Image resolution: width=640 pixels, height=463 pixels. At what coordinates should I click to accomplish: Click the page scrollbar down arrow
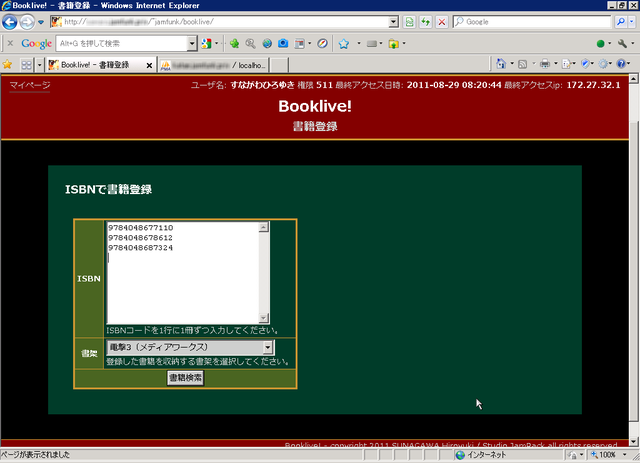pos(633,442)
